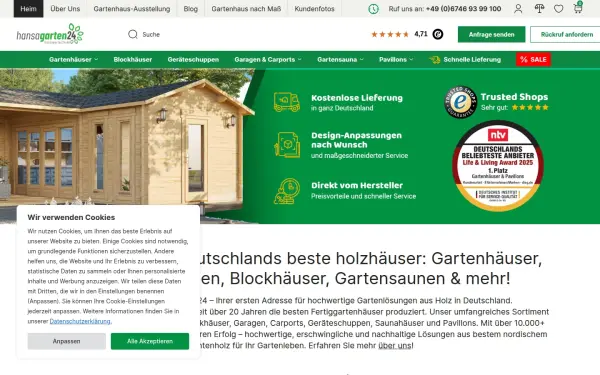The width and height of the screenshot is (600, 375).
Task: Expand the Gartenhäuser dropdown menu
Action: coord(73,59)
